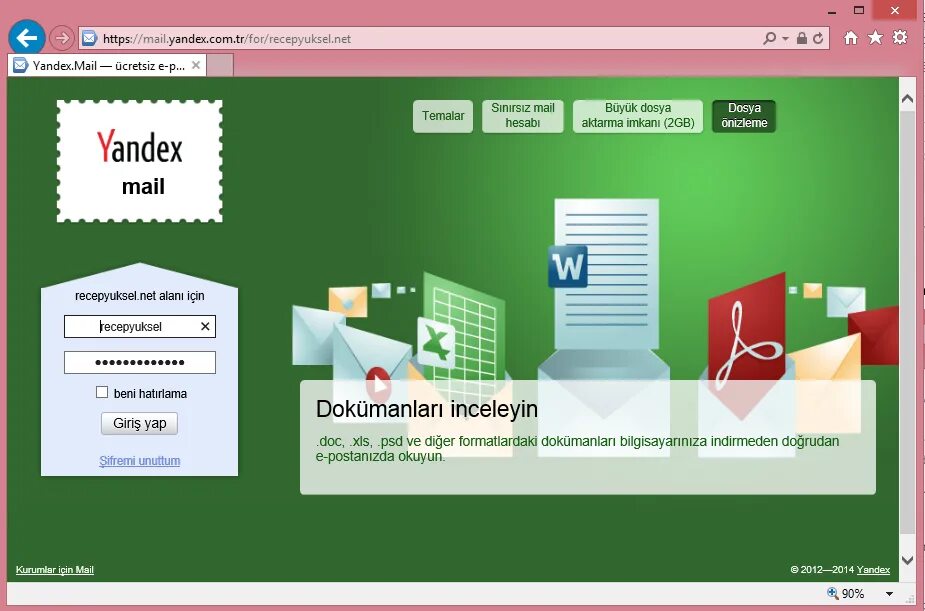Open the address bar search dropdown arrow
Image resolution: width=925 pixels, height=611 pixels.
pos(785,38)
